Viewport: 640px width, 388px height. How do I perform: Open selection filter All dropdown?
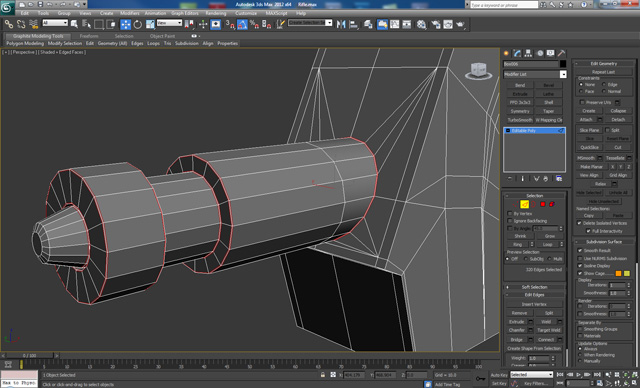[x=55, y=23]
